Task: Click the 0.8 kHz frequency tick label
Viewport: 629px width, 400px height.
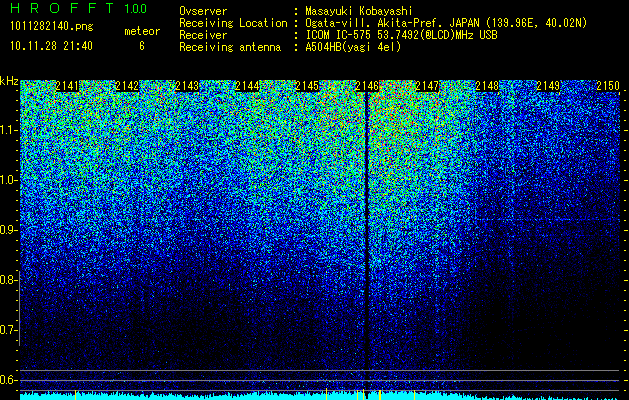Action: [x=8, y=280]
